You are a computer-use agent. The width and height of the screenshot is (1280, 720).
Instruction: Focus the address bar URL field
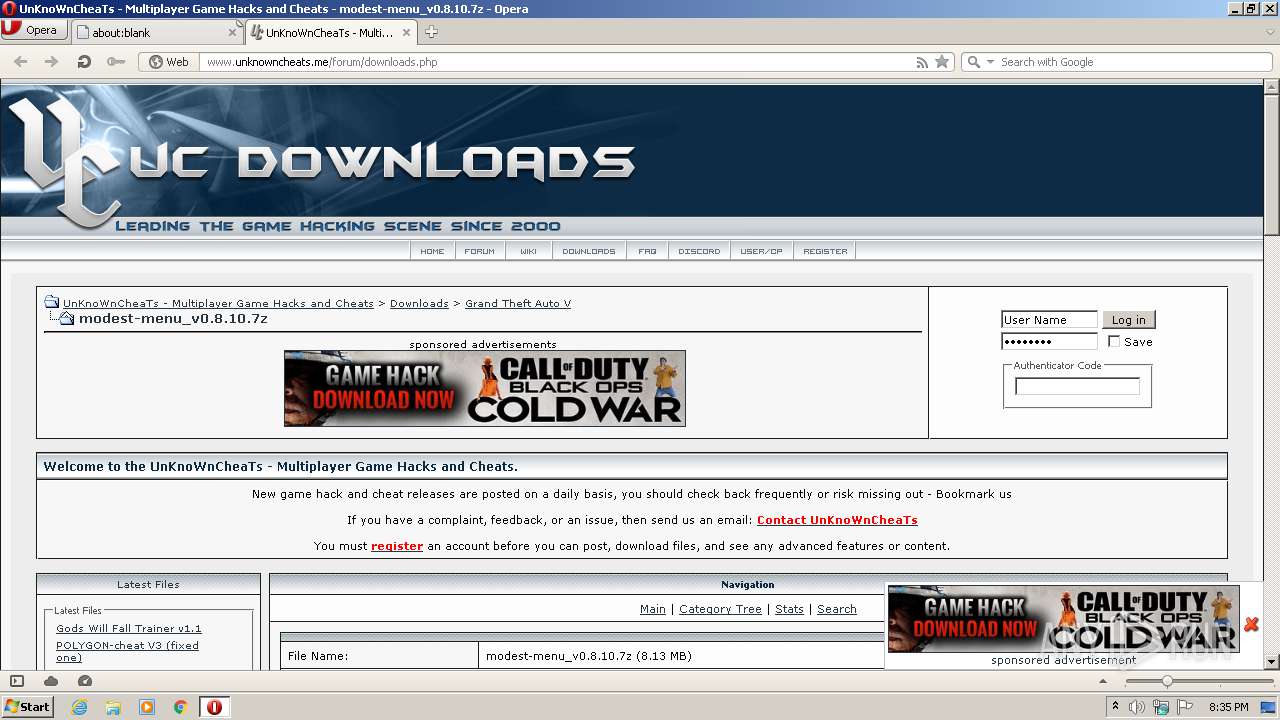(555, 62)
